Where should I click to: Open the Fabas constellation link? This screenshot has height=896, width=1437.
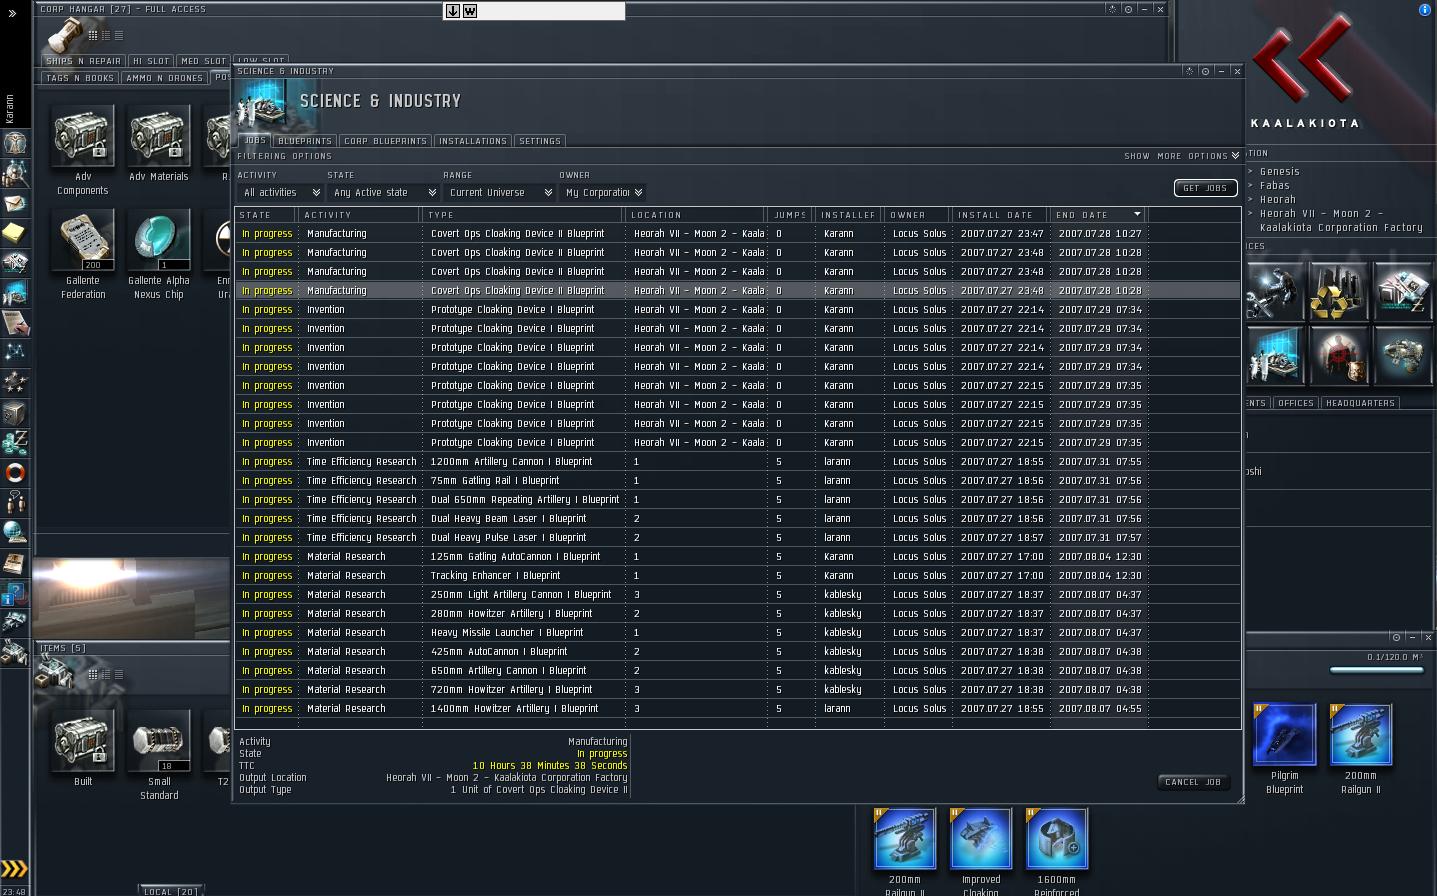pyautogui.click(x=1275, y=185)
